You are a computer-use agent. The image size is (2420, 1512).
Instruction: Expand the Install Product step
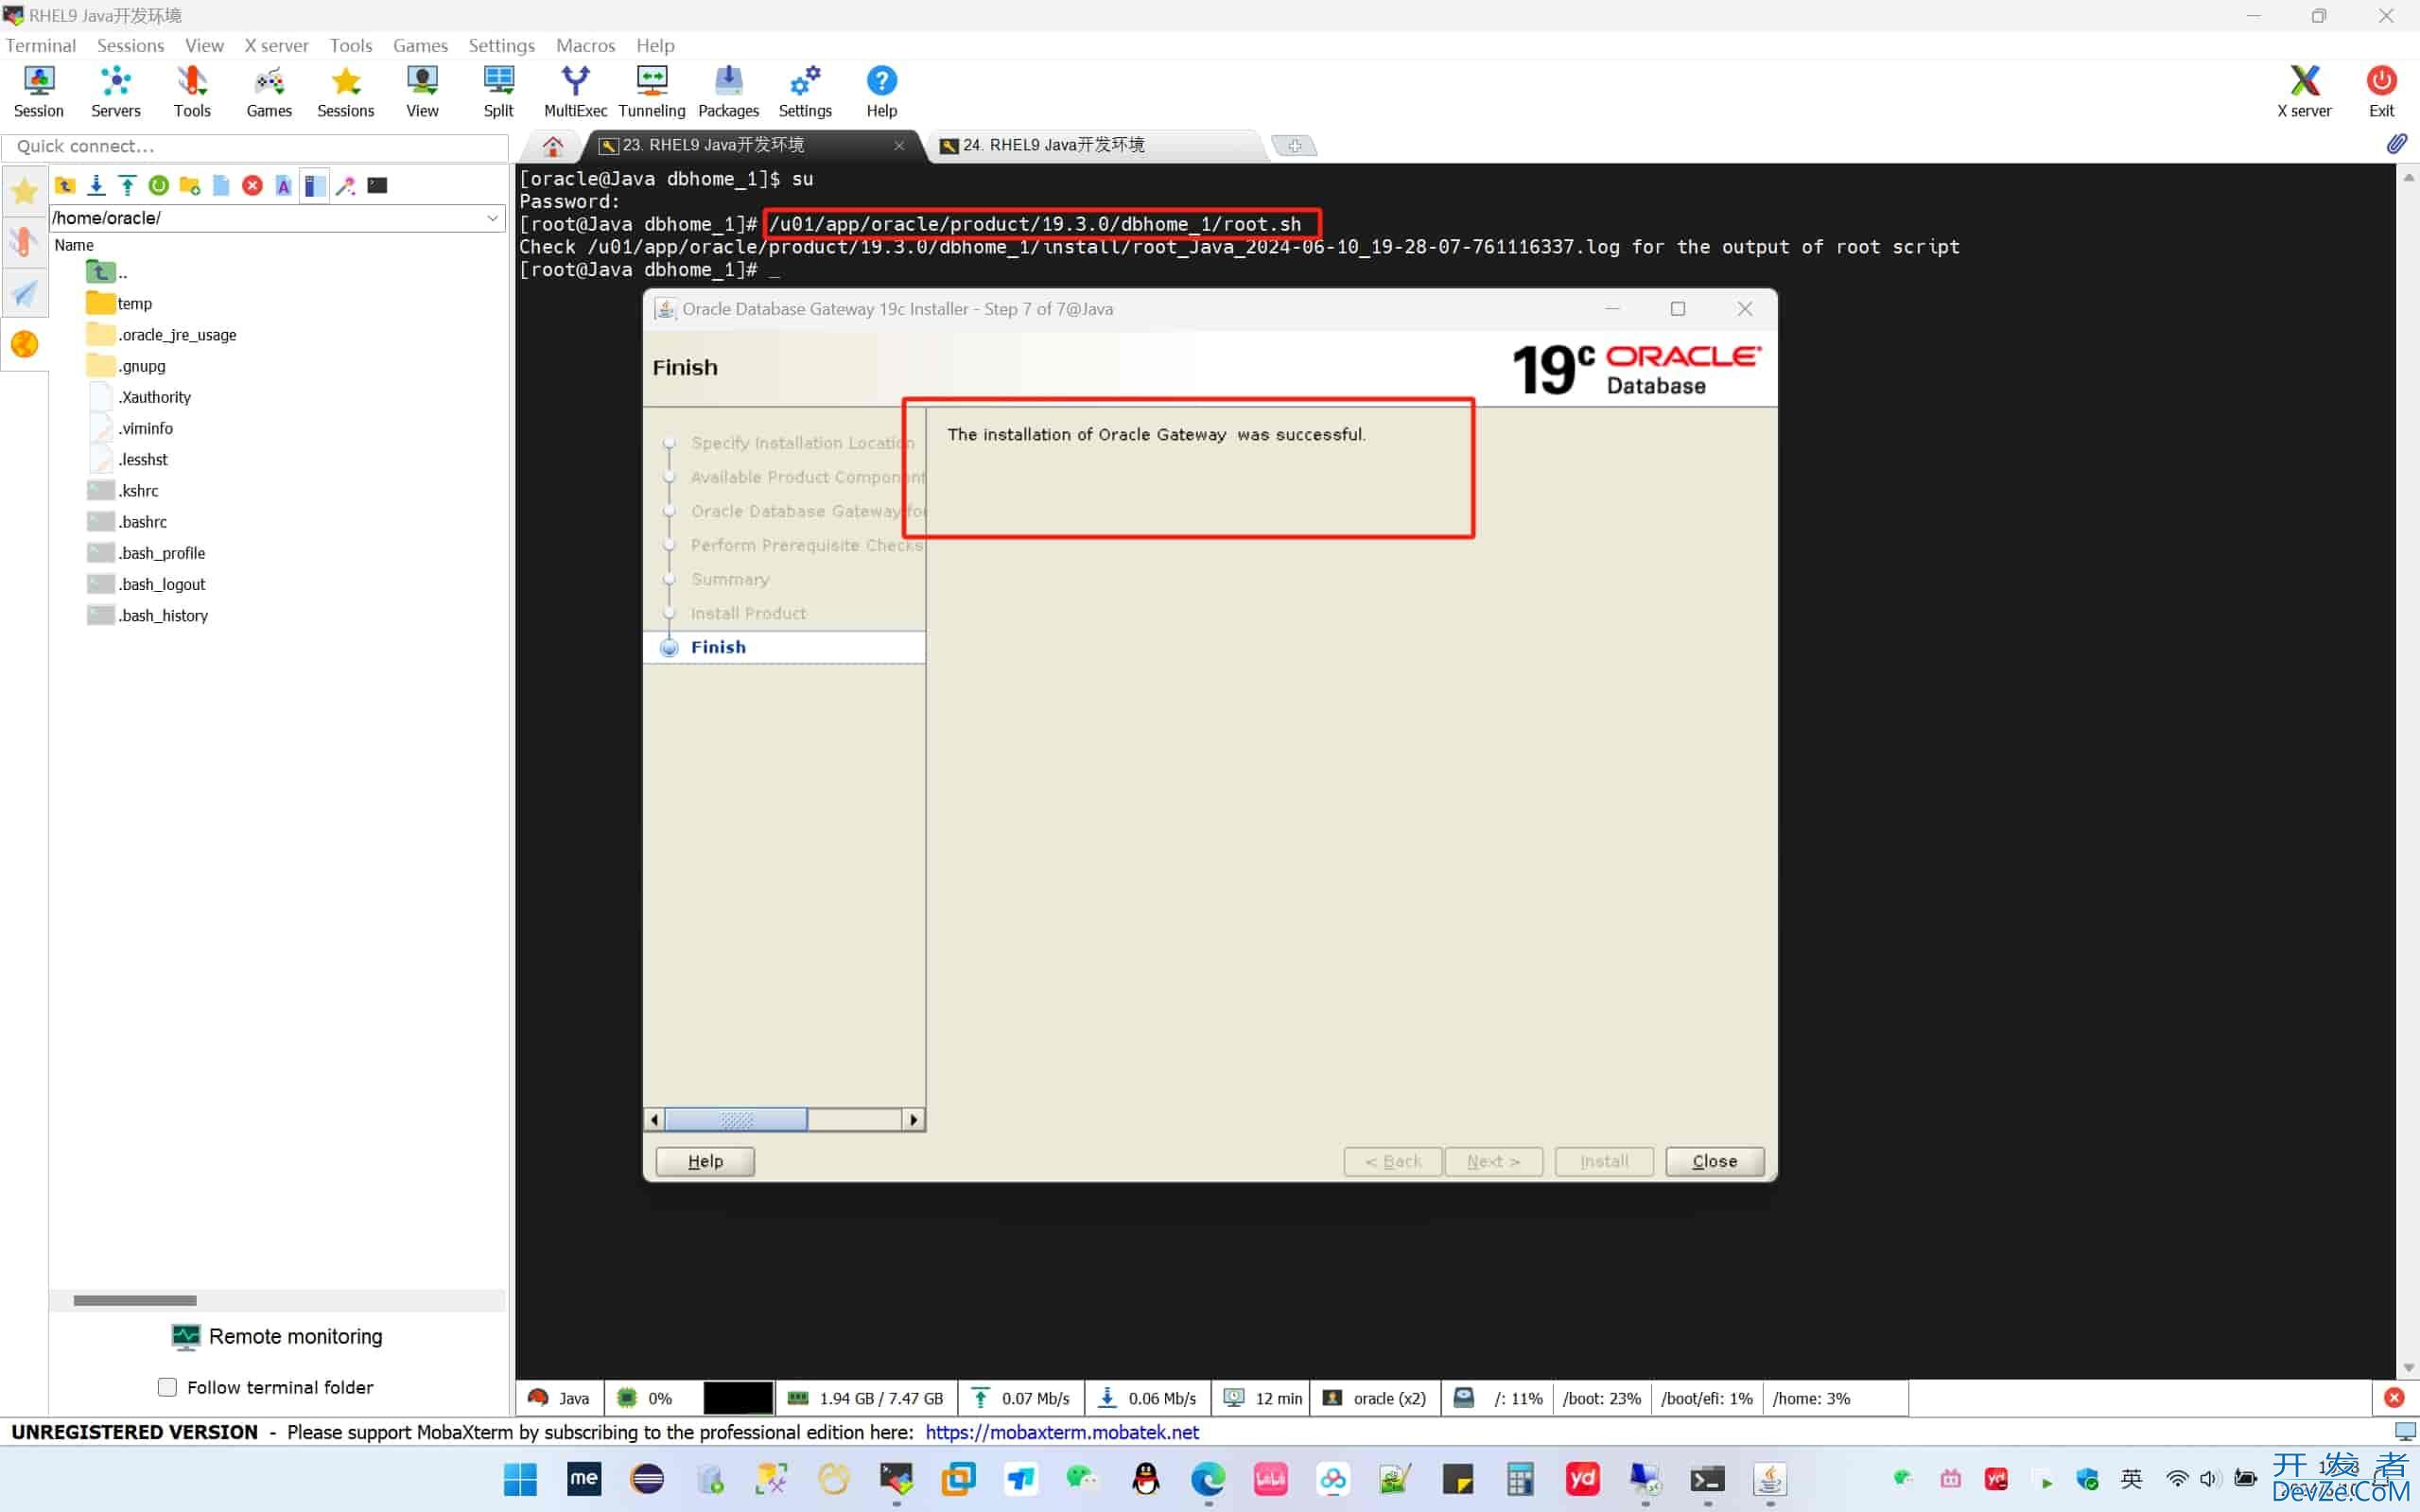coord(749,612)
